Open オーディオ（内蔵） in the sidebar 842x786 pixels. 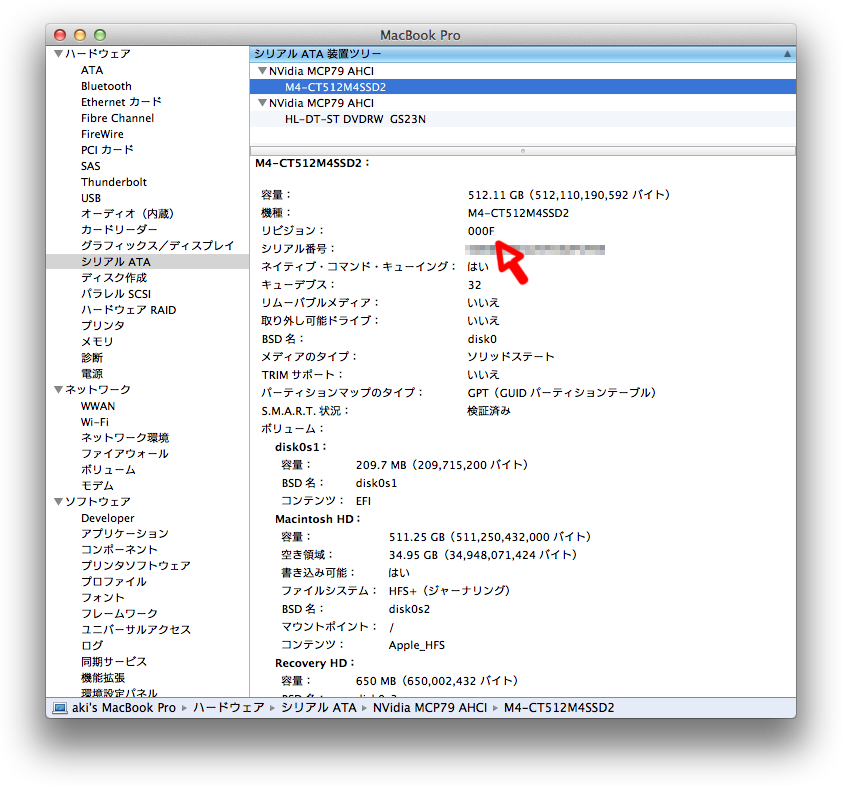pyautogui.click(x=127, y=214)
